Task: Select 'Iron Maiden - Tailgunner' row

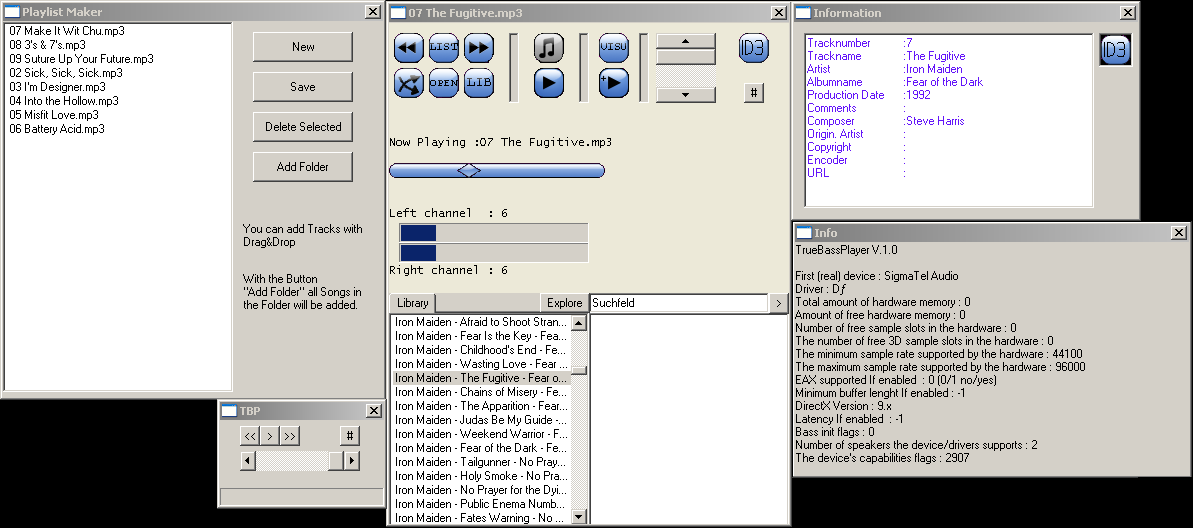Action: point(481,462)
